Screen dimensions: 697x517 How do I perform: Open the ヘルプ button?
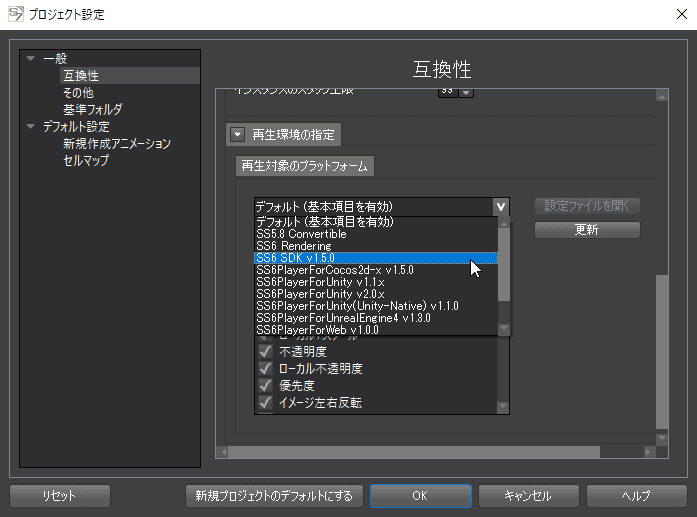coord(637,496)
